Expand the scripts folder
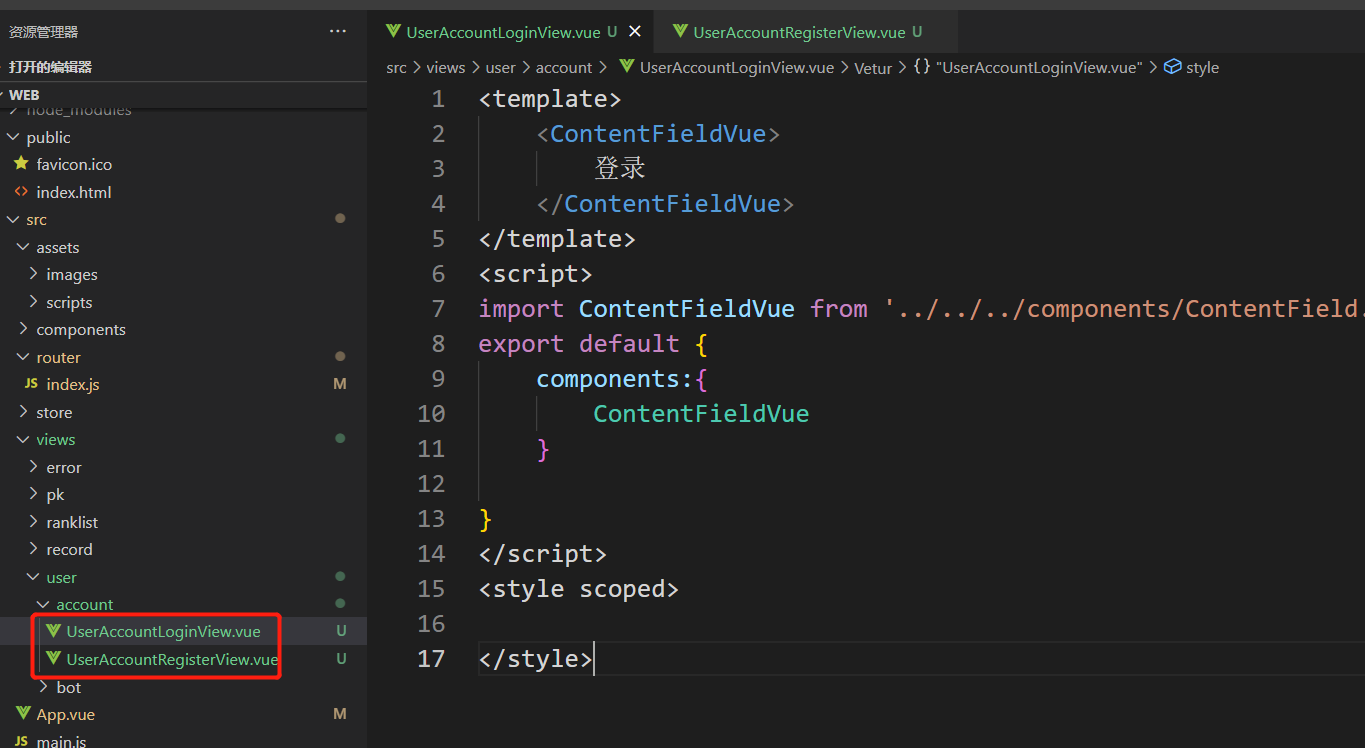Viewport: 1365px width, 748px height. tap(33, 302)
